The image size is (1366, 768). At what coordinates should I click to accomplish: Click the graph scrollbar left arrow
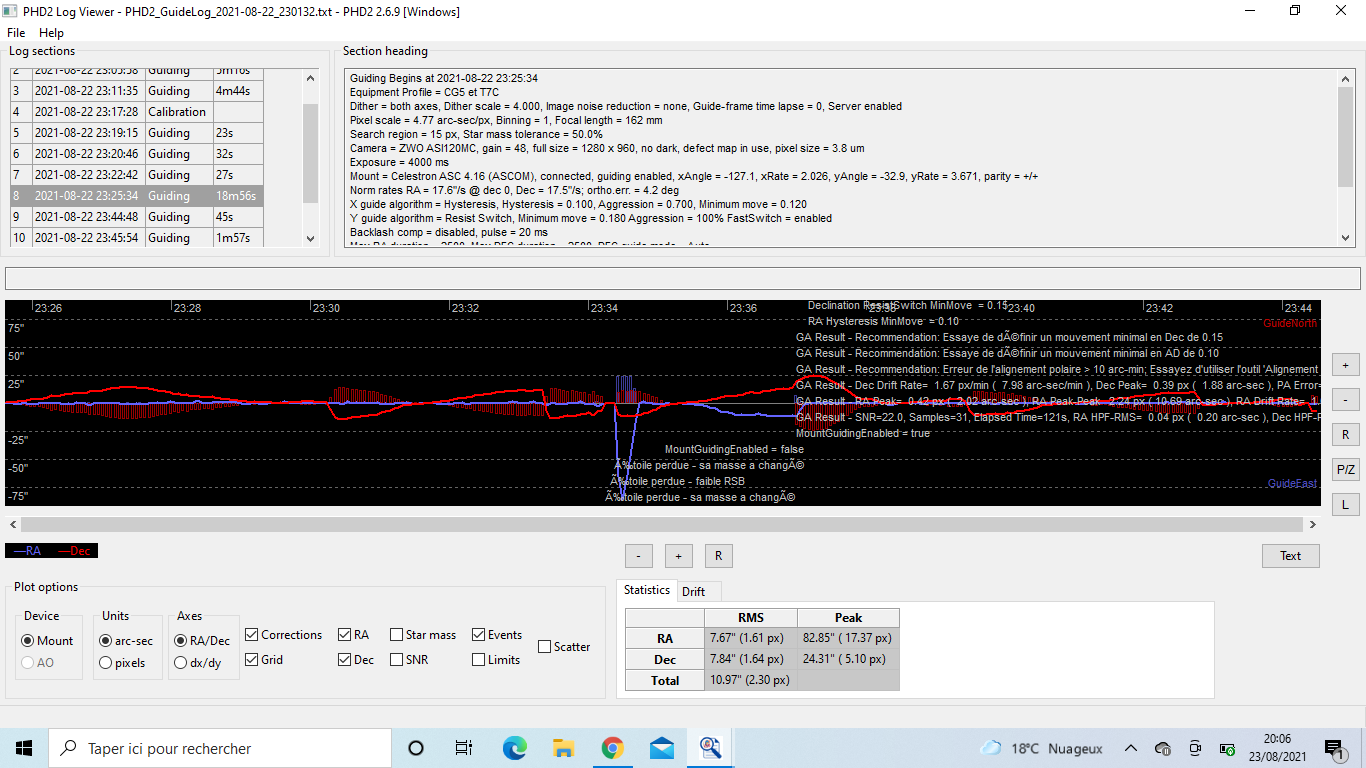pyautogui.click(x=13, y=524)
